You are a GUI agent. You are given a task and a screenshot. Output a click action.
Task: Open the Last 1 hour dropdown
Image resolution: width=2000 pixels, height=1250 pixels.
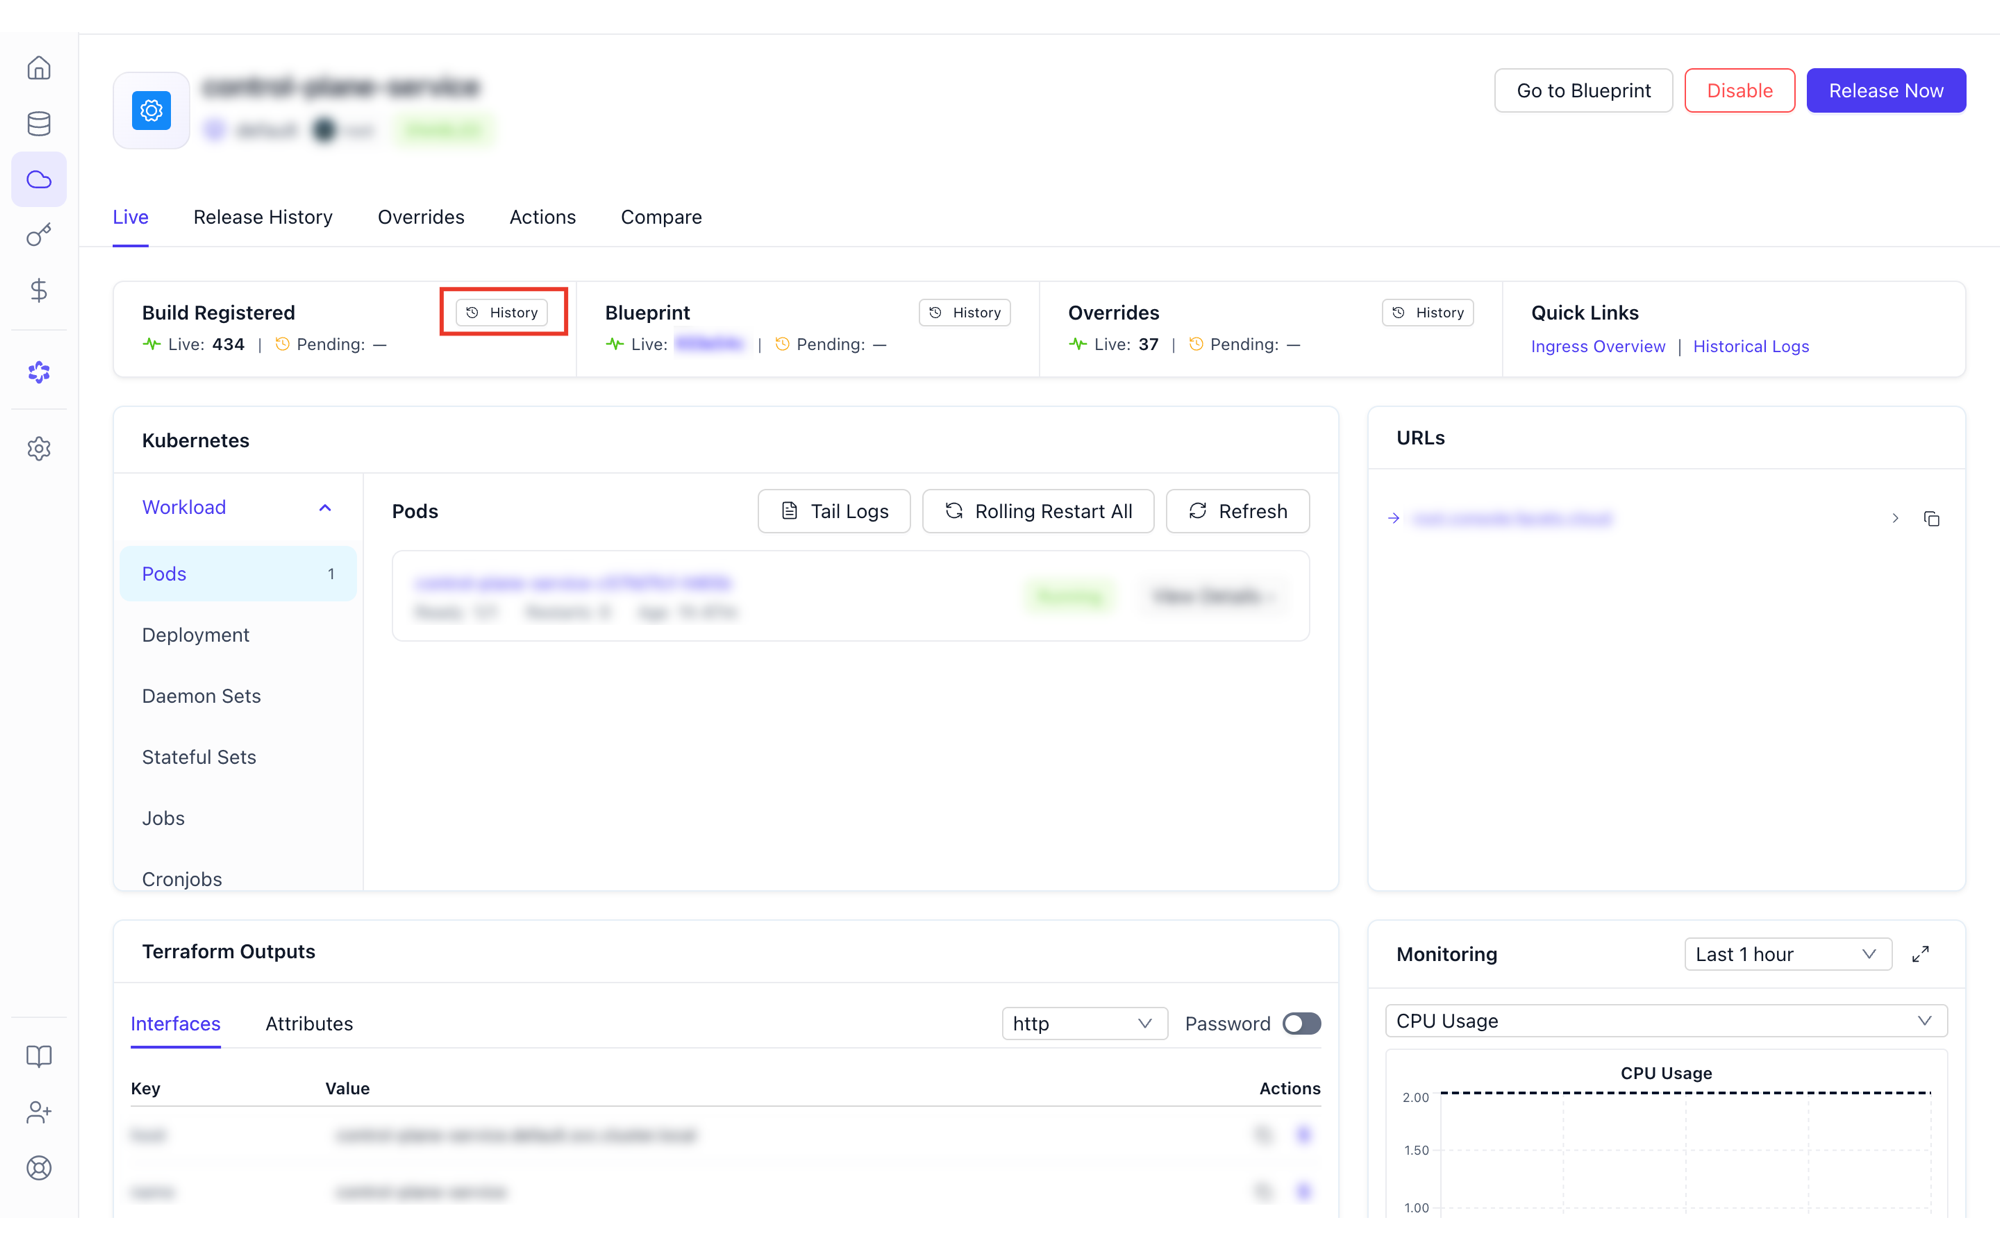[1787, 954]
